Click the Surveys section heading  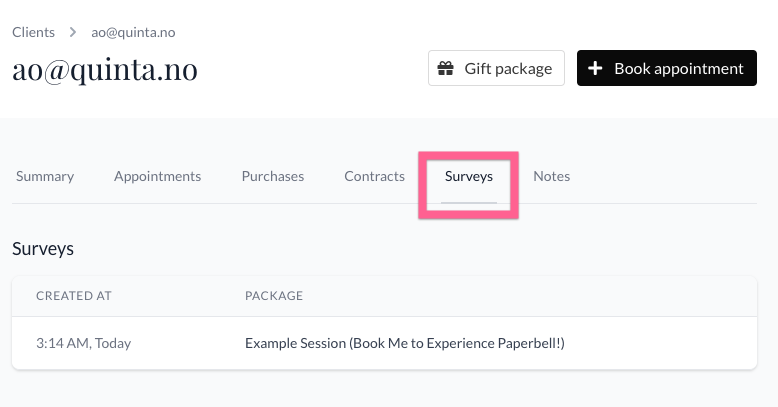43,249
